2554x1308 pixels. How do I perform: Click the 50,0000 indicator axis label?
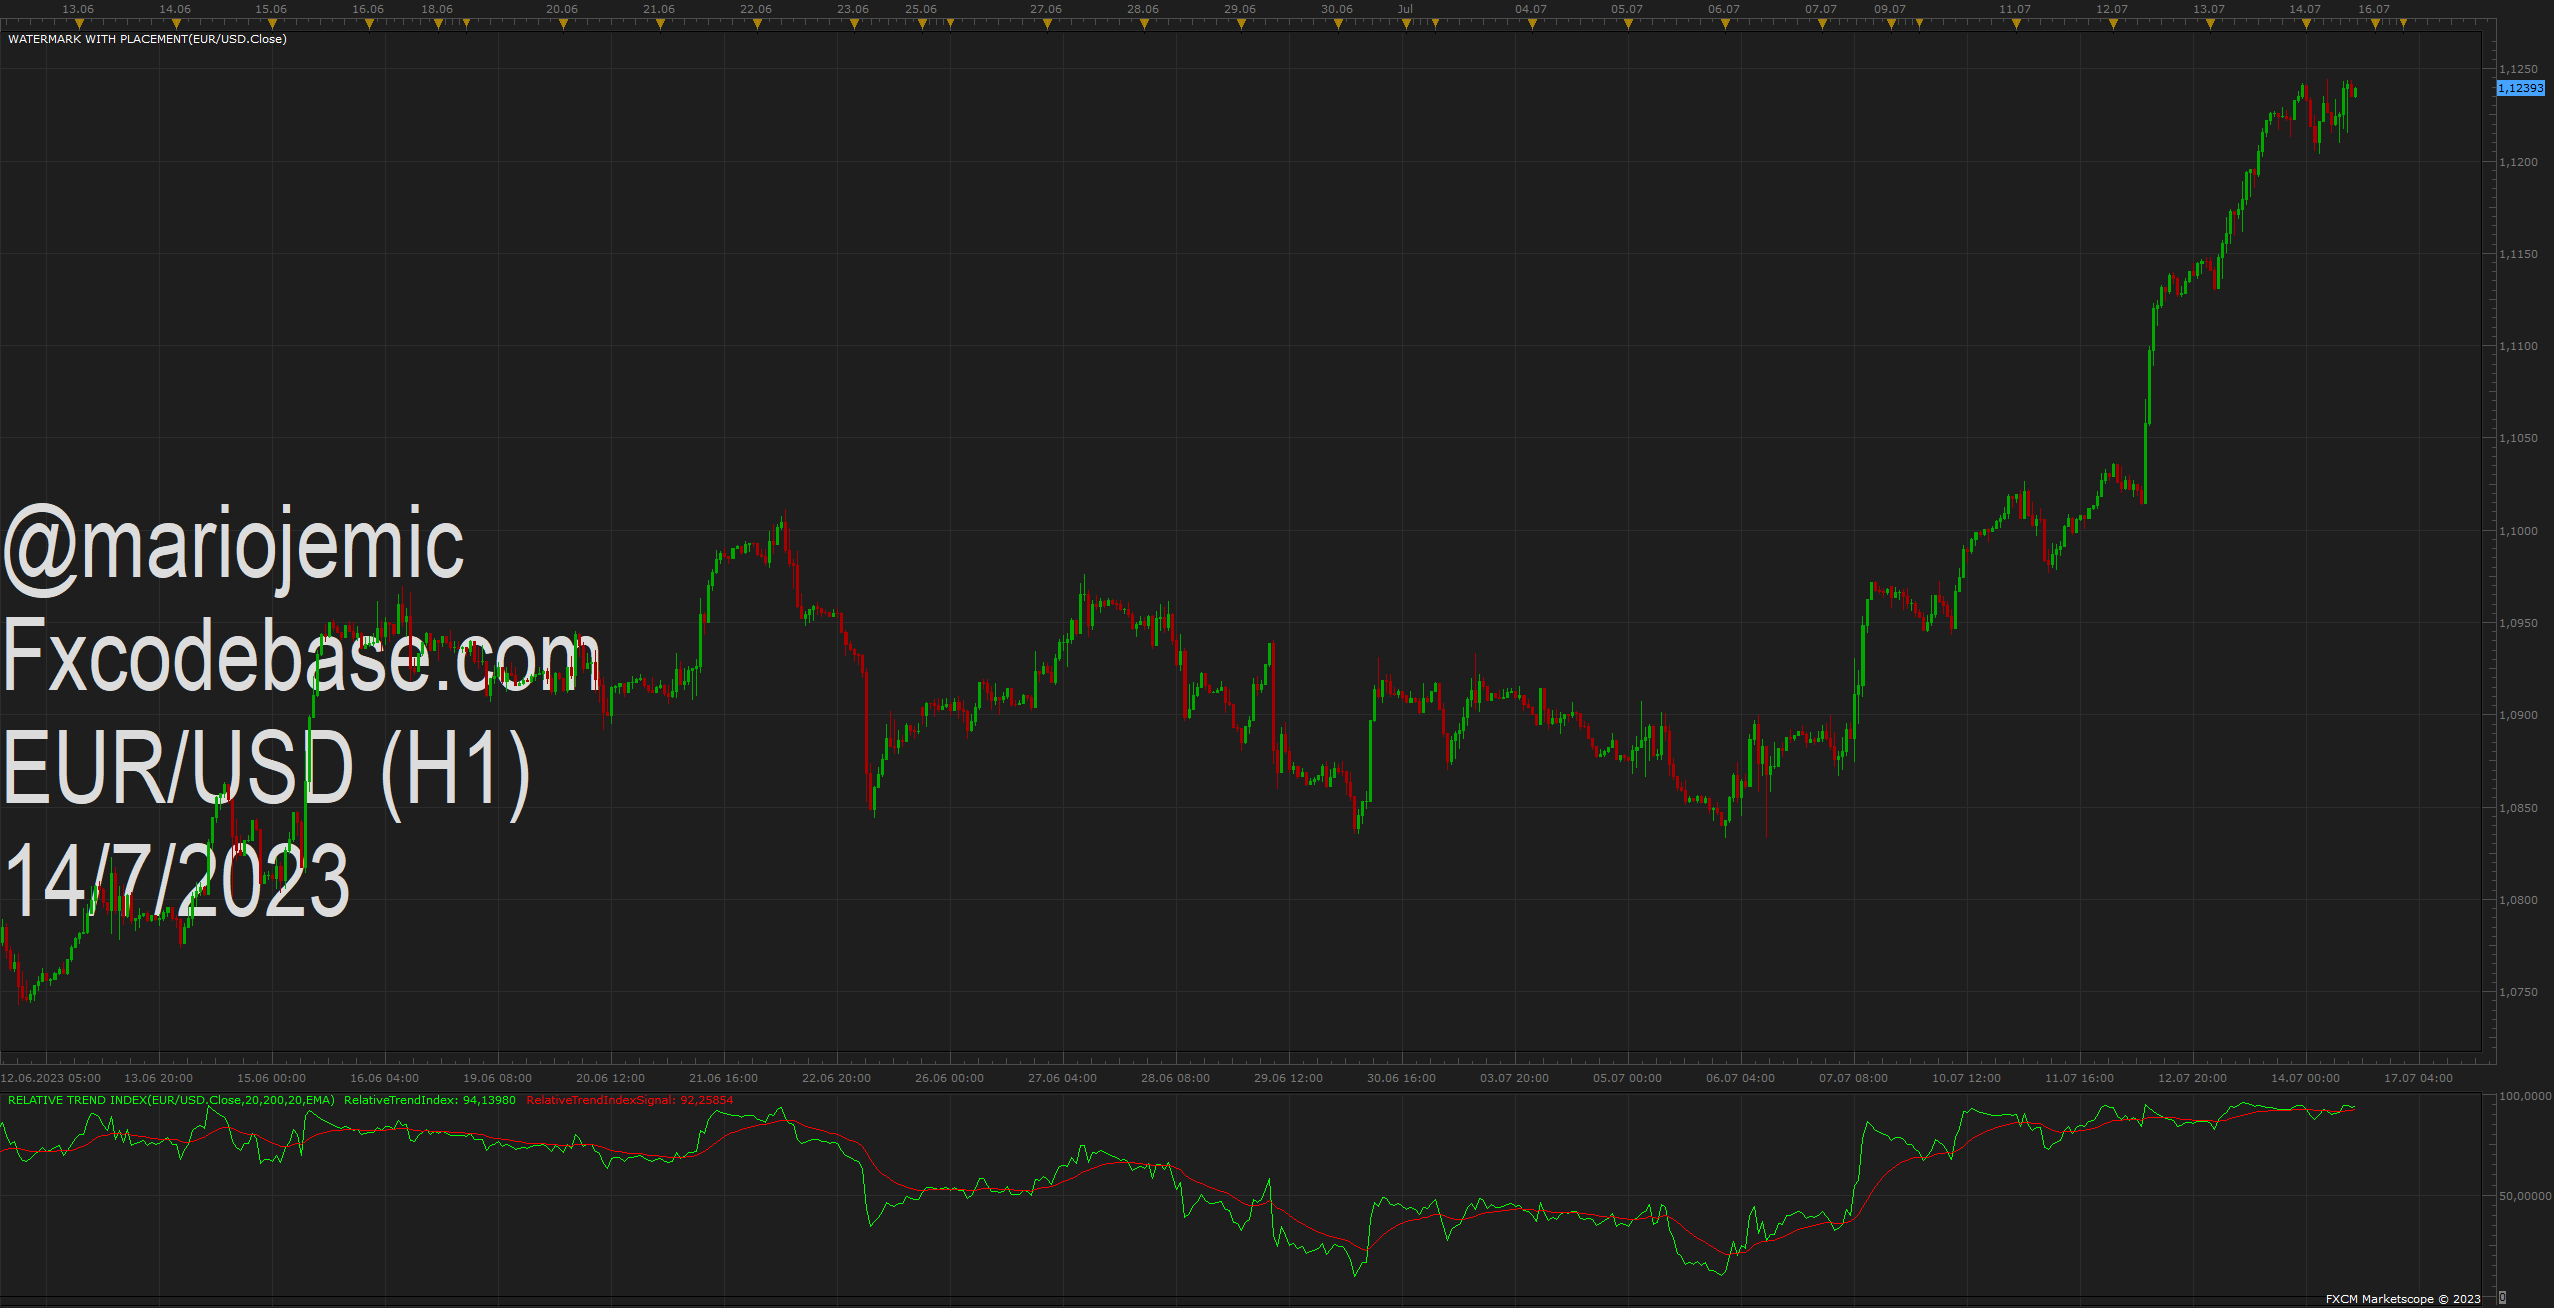(x=2524, y=1196)
